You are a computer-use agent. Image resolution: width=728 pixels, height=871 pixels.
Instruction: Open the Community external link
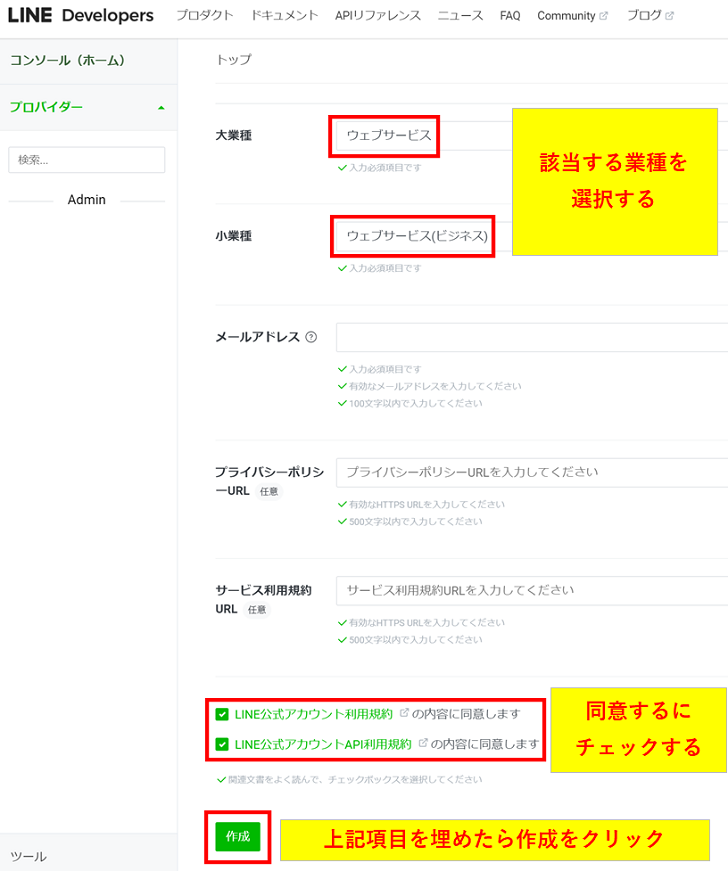pyautogui.click(x=572, y=16)
